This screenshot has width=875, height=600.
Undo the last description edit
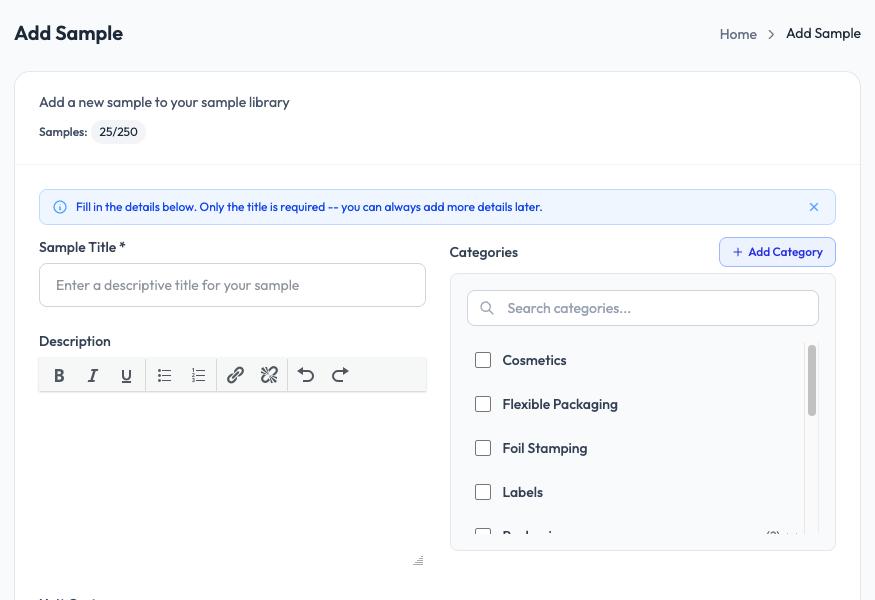coord(306,375)
